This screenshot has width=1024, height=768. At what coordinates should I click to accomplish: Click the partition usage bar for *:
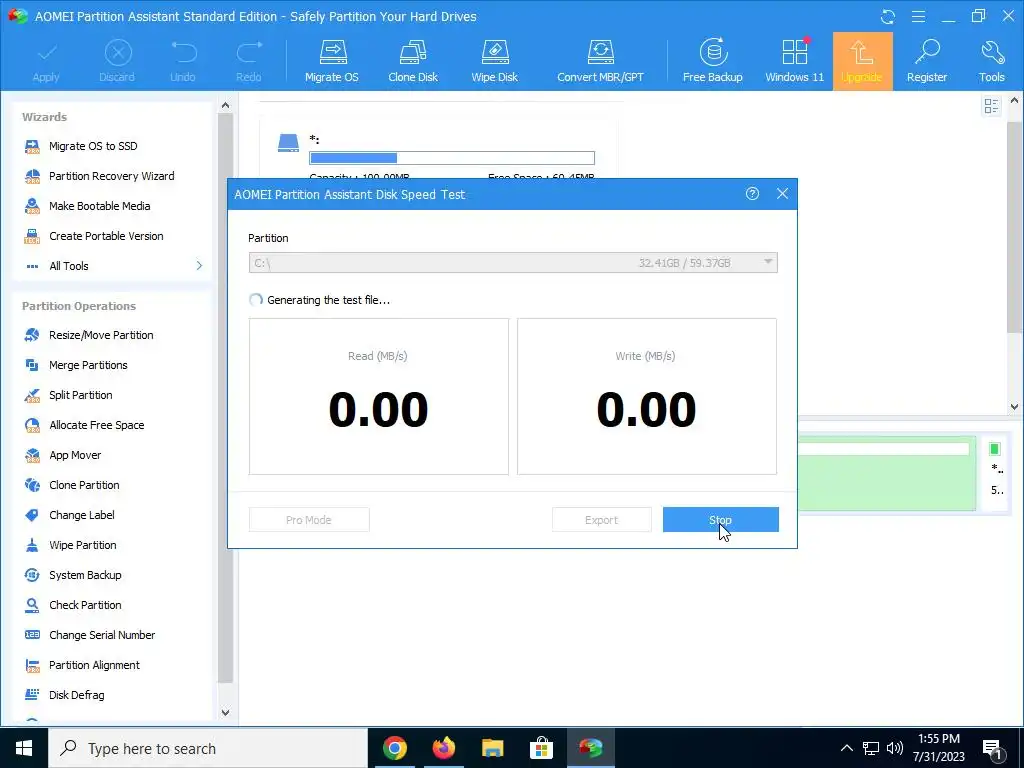click(452, 158)
